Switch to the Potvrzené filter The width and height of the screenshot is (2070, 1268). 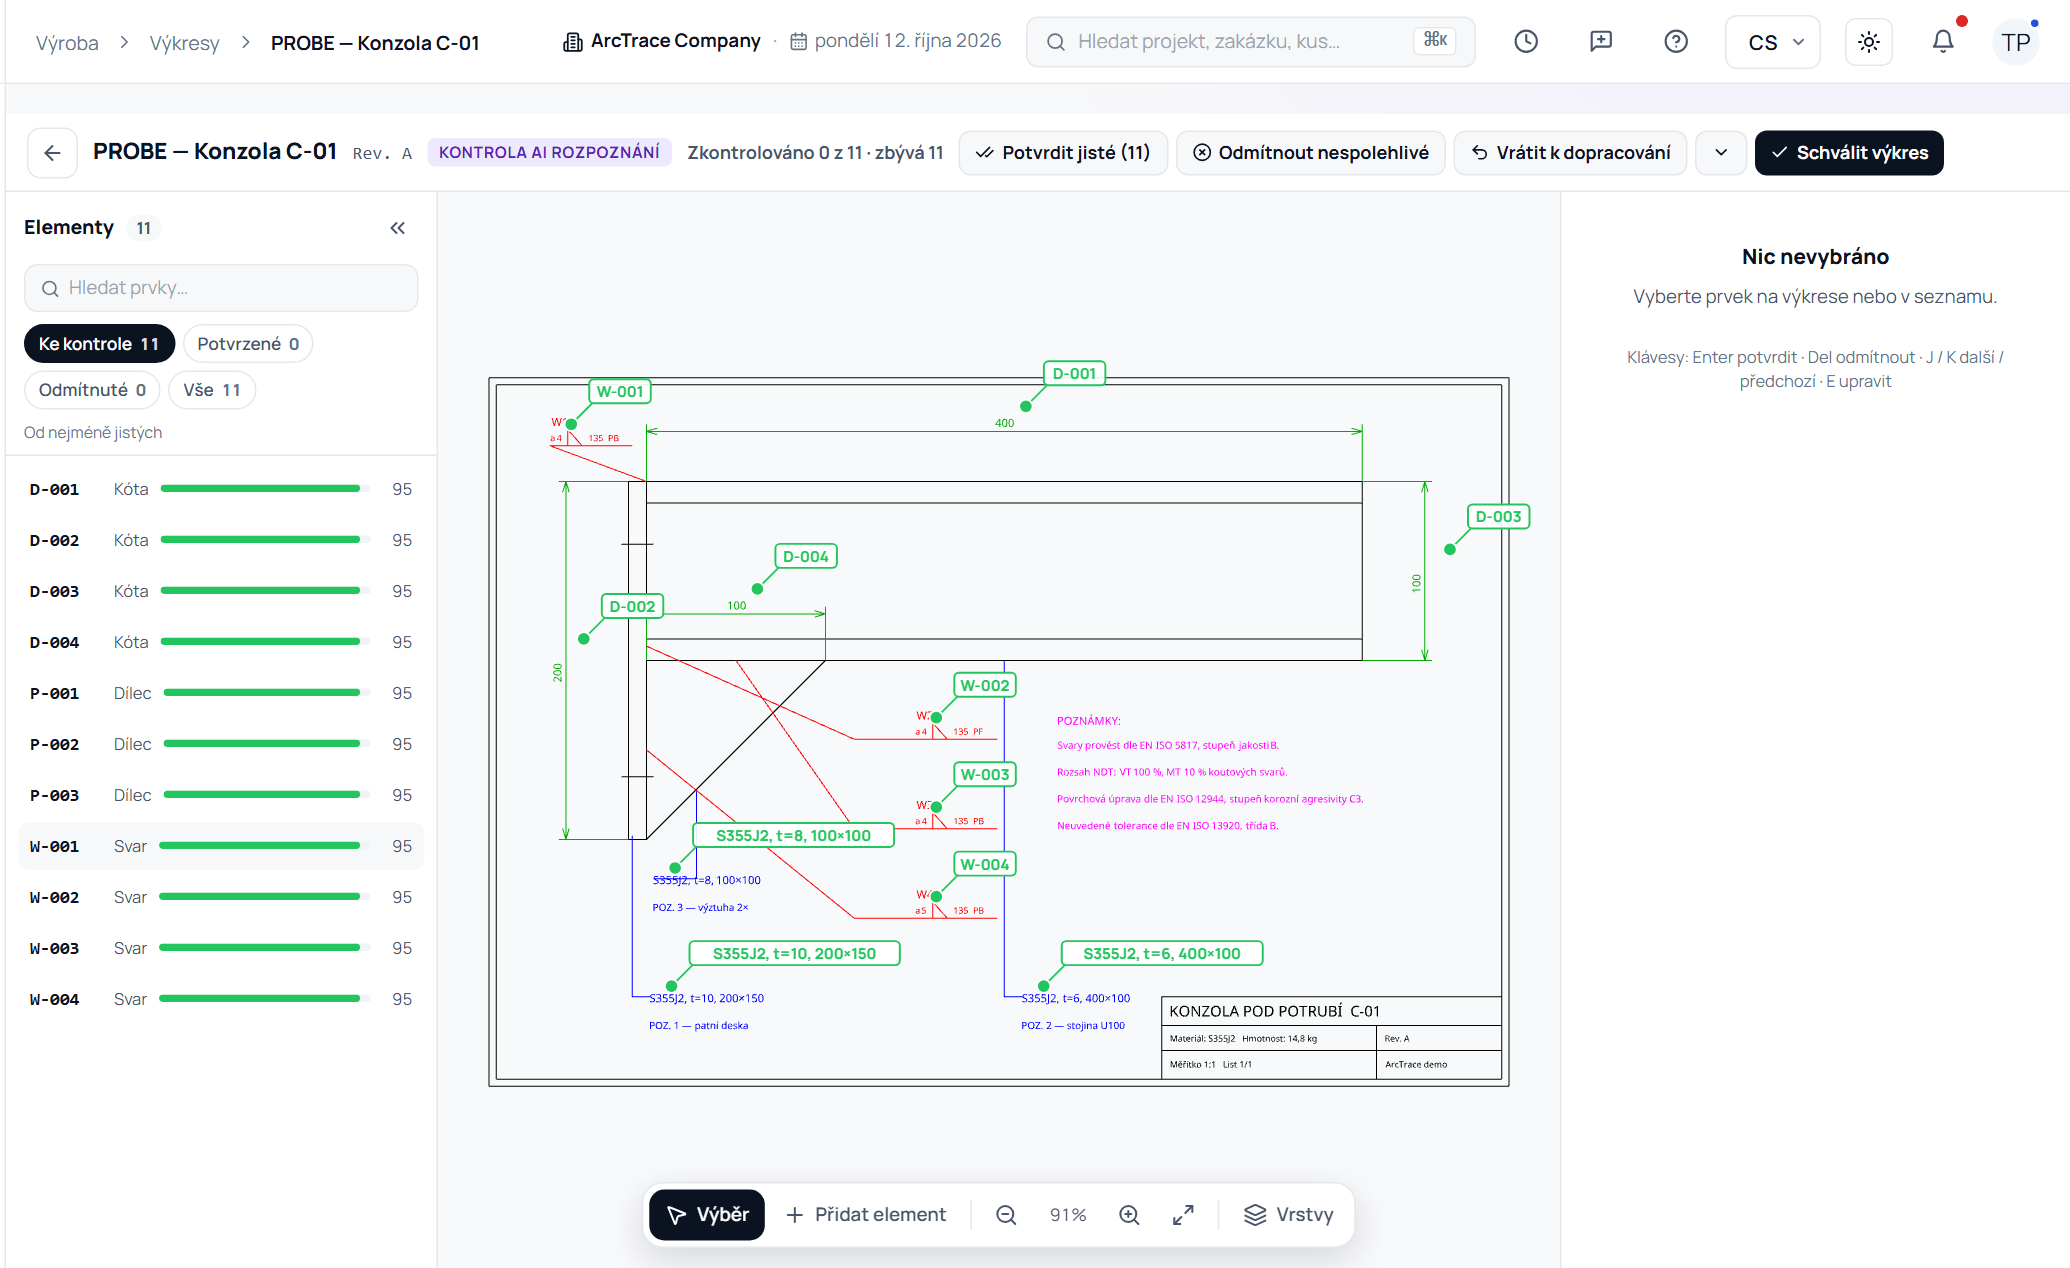(248, 344)
